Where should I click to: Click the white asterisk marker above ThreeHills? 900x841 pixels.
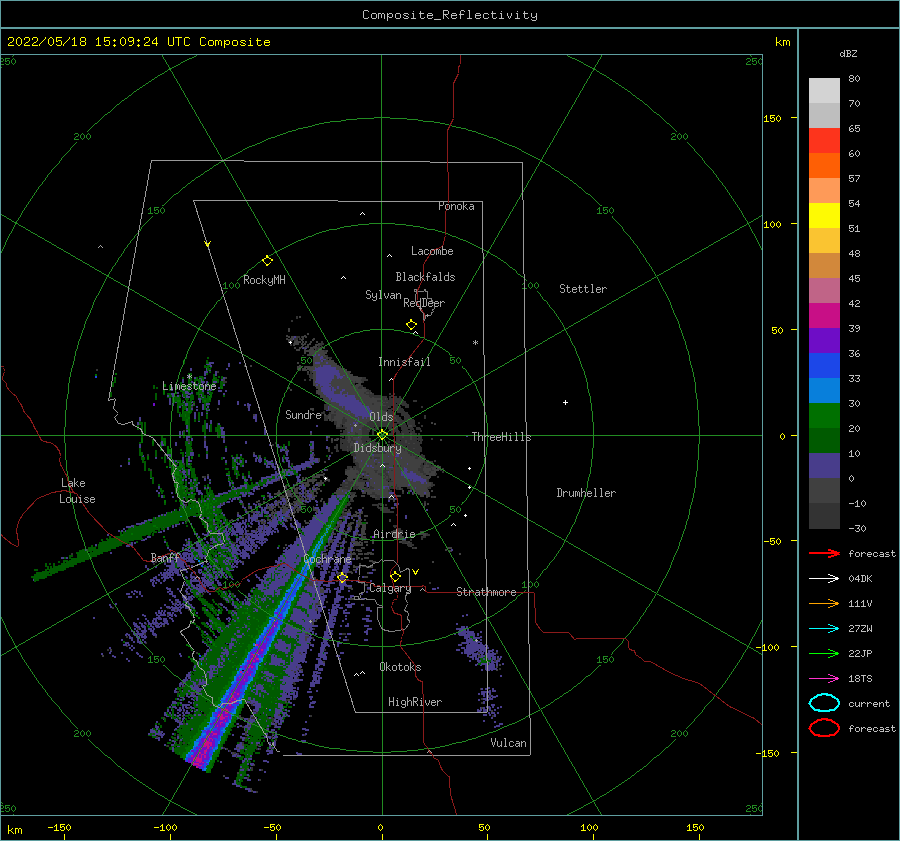475,343
